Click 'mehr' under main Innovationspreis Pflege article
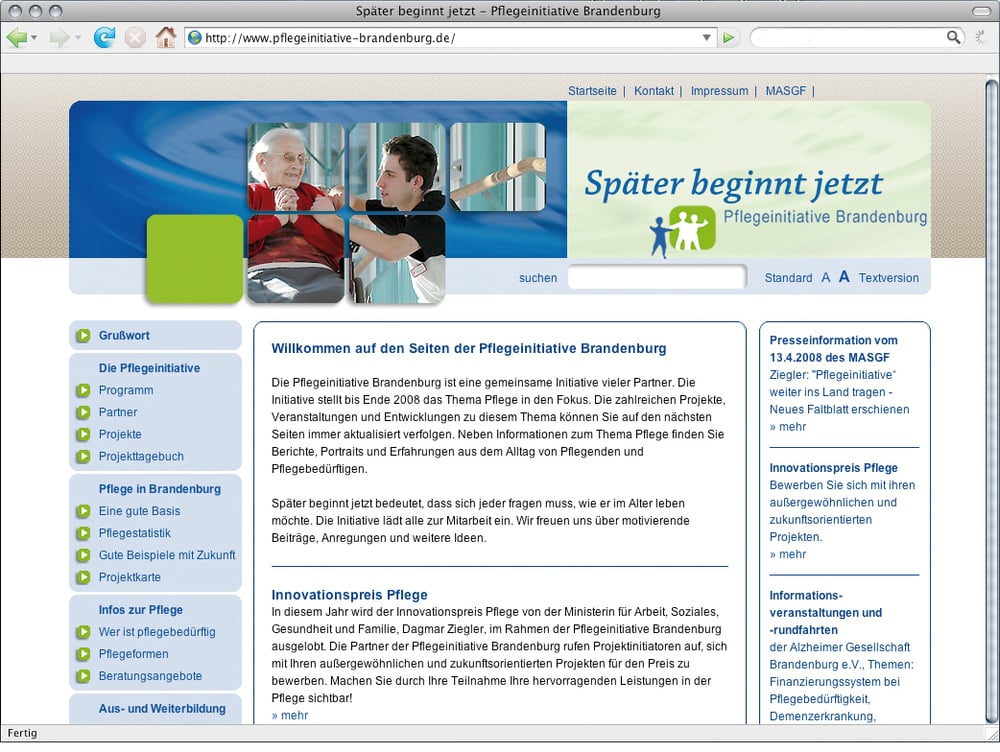This screenshot has width=1000, height=752. coord(290,716)
